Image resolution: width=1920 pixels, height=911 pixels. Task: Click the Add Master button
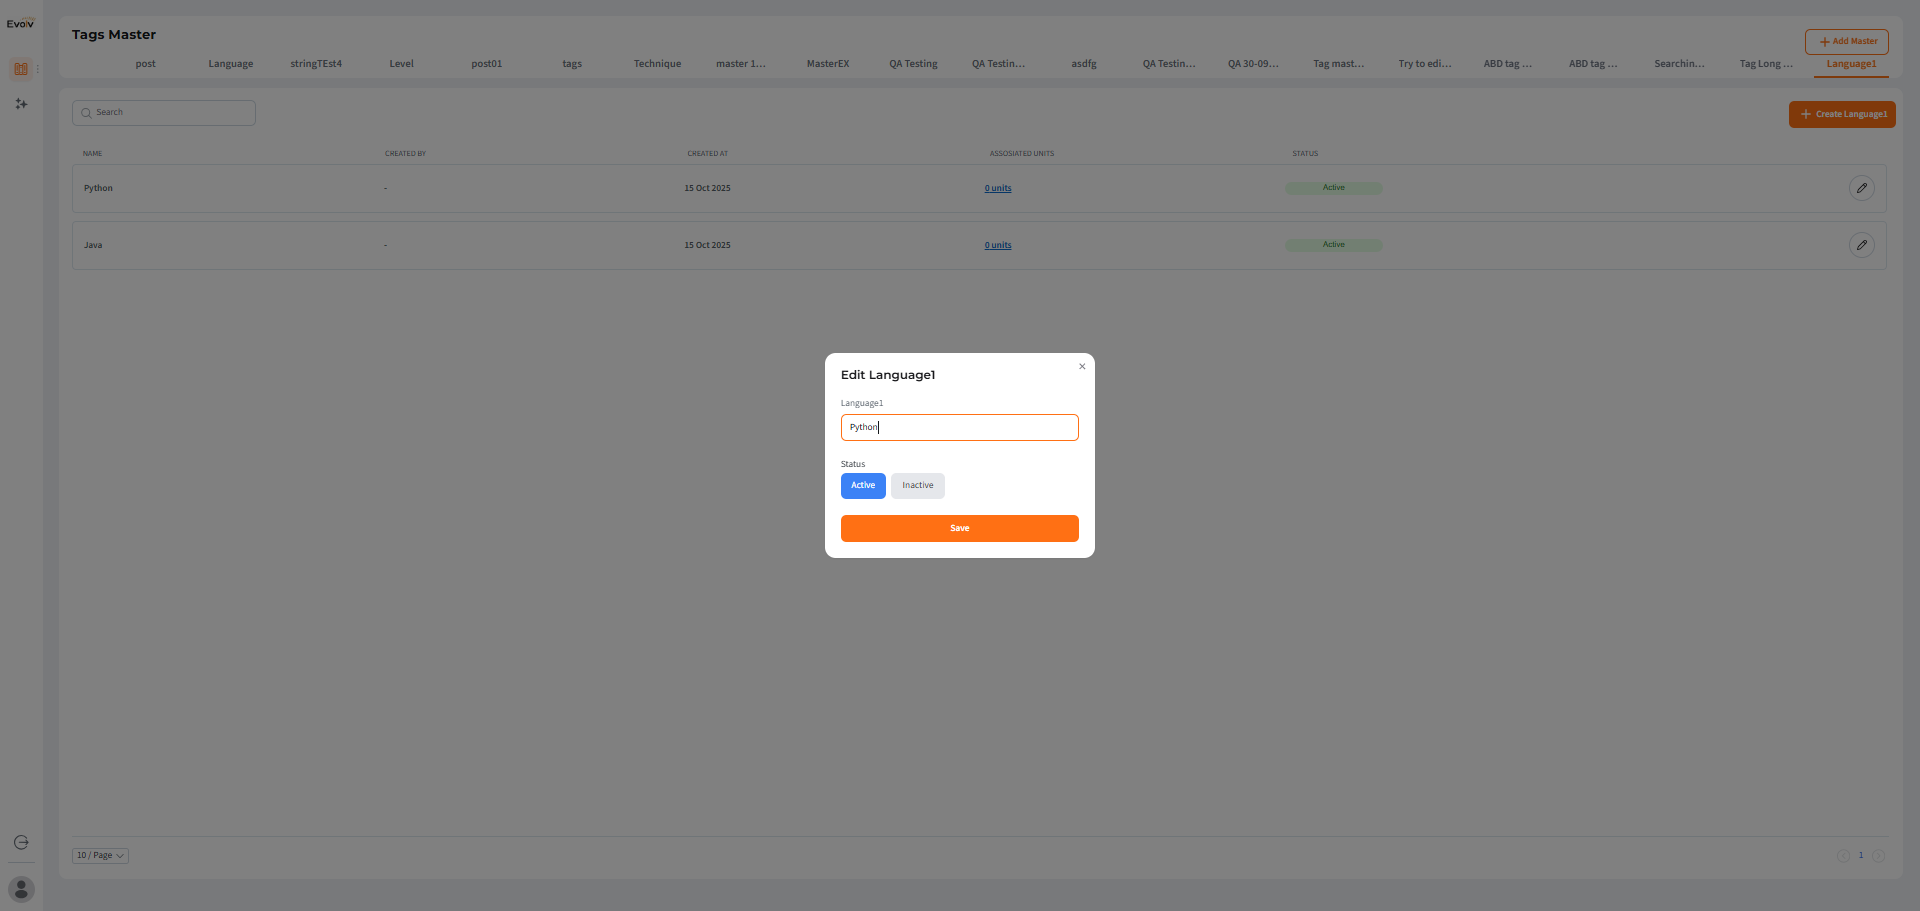tap(1847, 41)
